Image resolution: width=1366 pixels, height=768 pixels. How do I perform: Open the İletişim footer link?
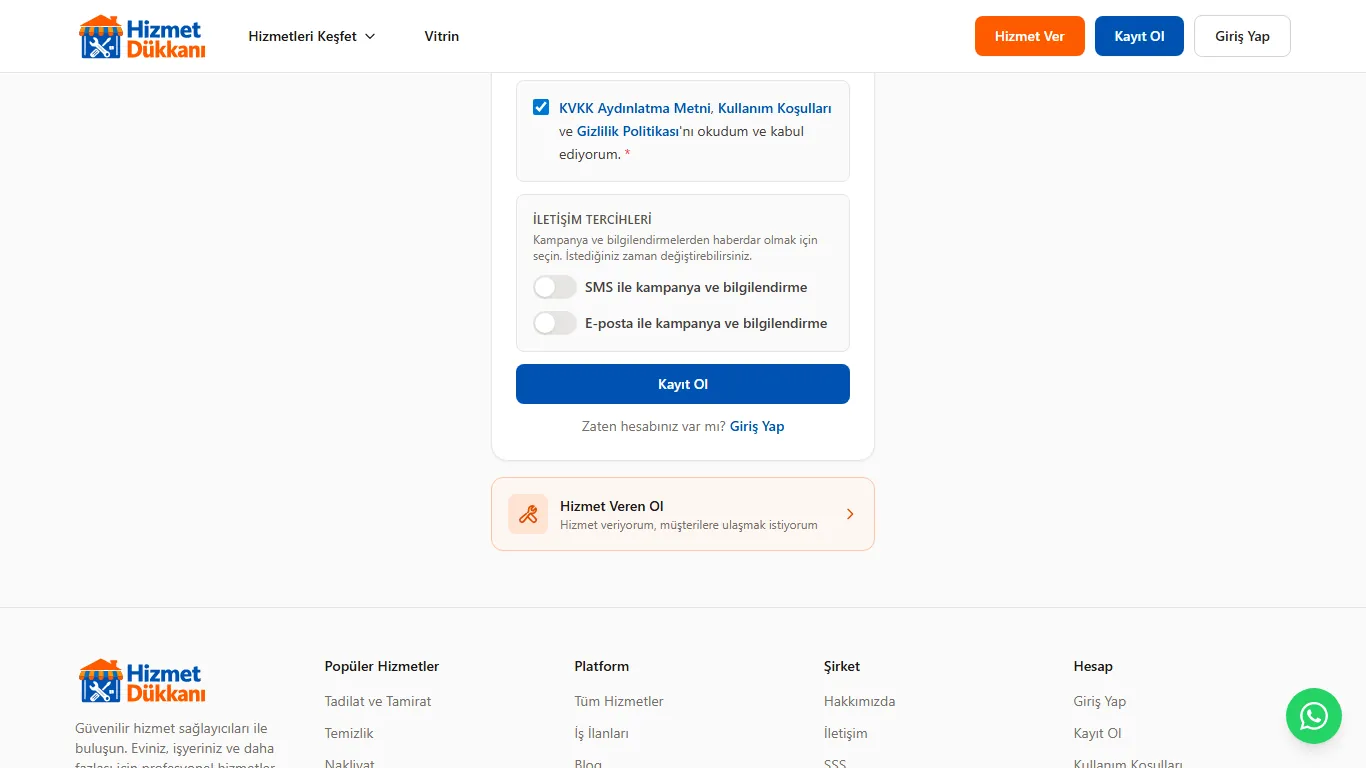click(x=846, y=733)
